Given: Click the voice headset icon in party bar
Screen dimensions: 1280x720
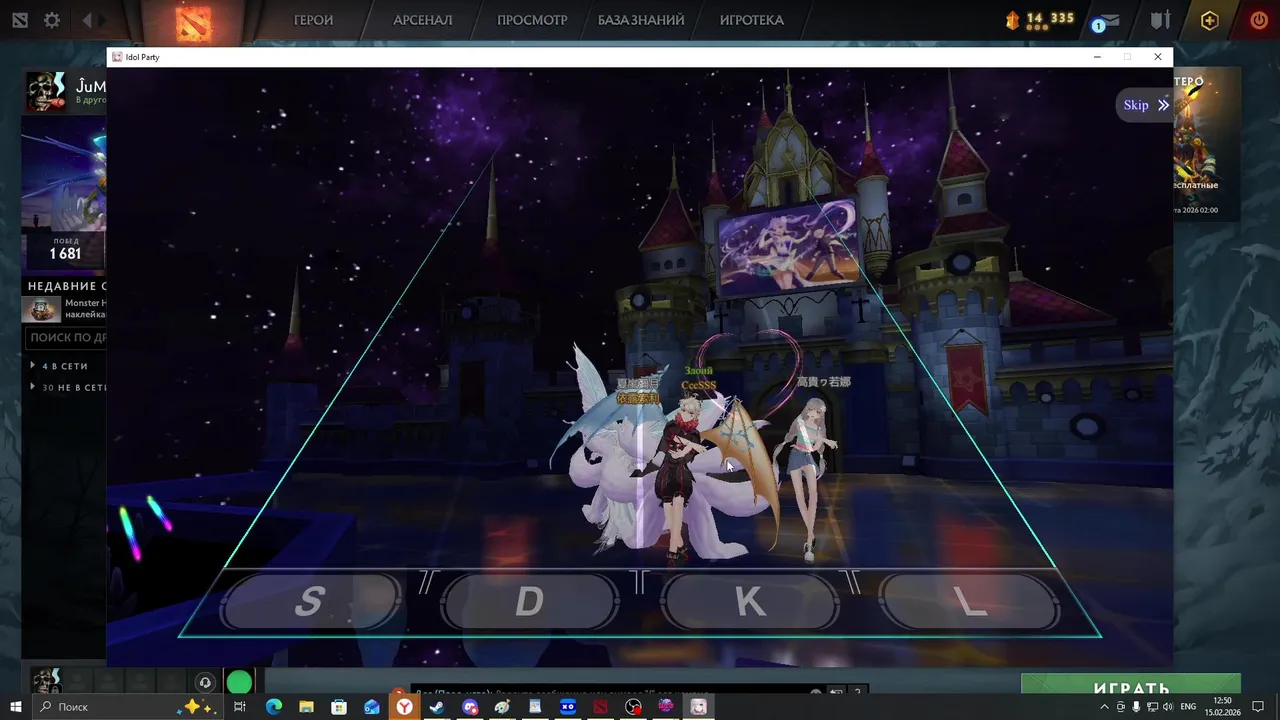Looking at the screenshot, I should [205, 683].
